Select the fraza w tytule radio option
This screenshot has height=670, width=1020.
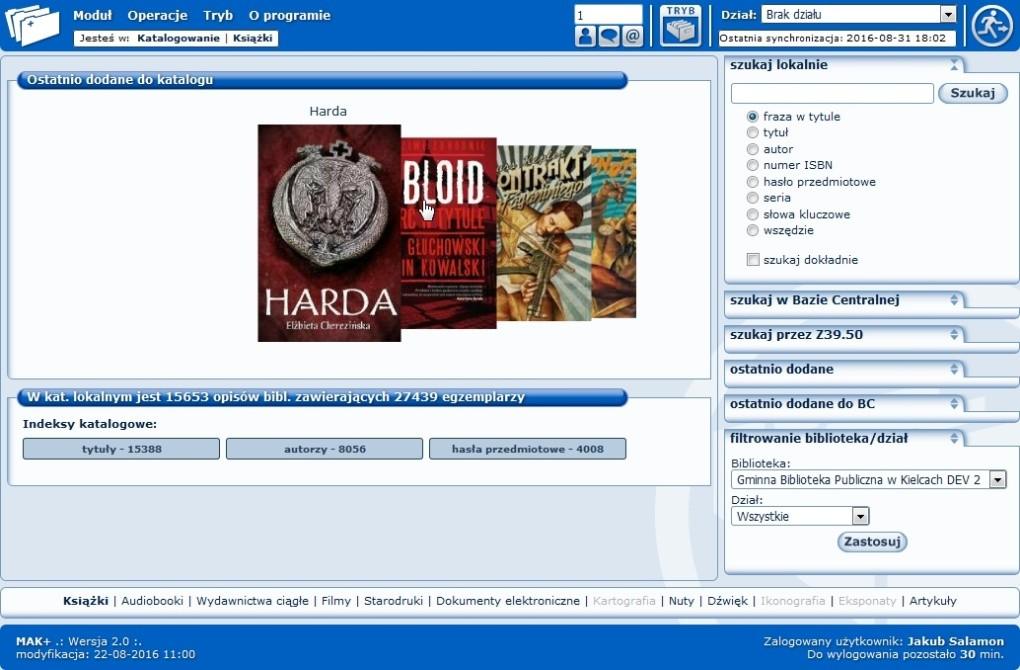[x=753, y=116]
